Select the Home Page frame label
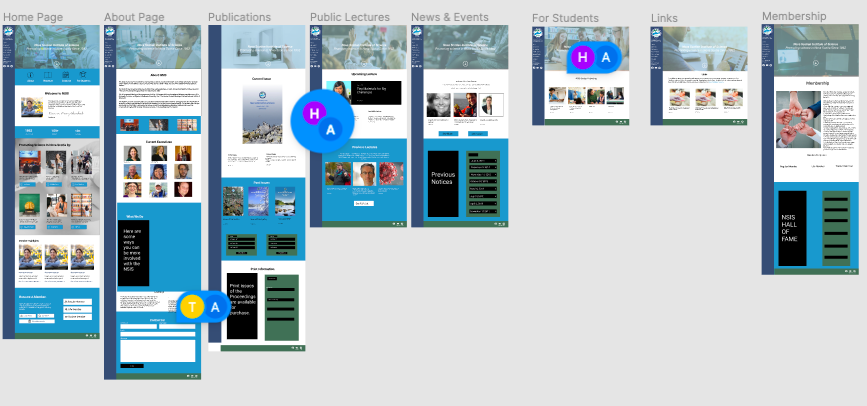This screenshot has width=867, height=406. coord(34,17)
